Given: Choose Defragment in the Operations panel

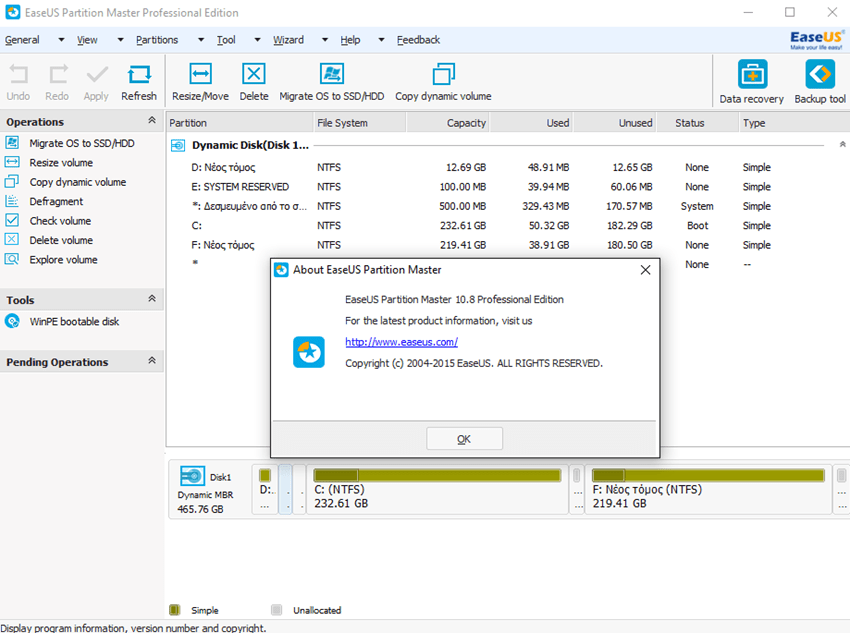Looking at the screenshot, I should 56,202.
